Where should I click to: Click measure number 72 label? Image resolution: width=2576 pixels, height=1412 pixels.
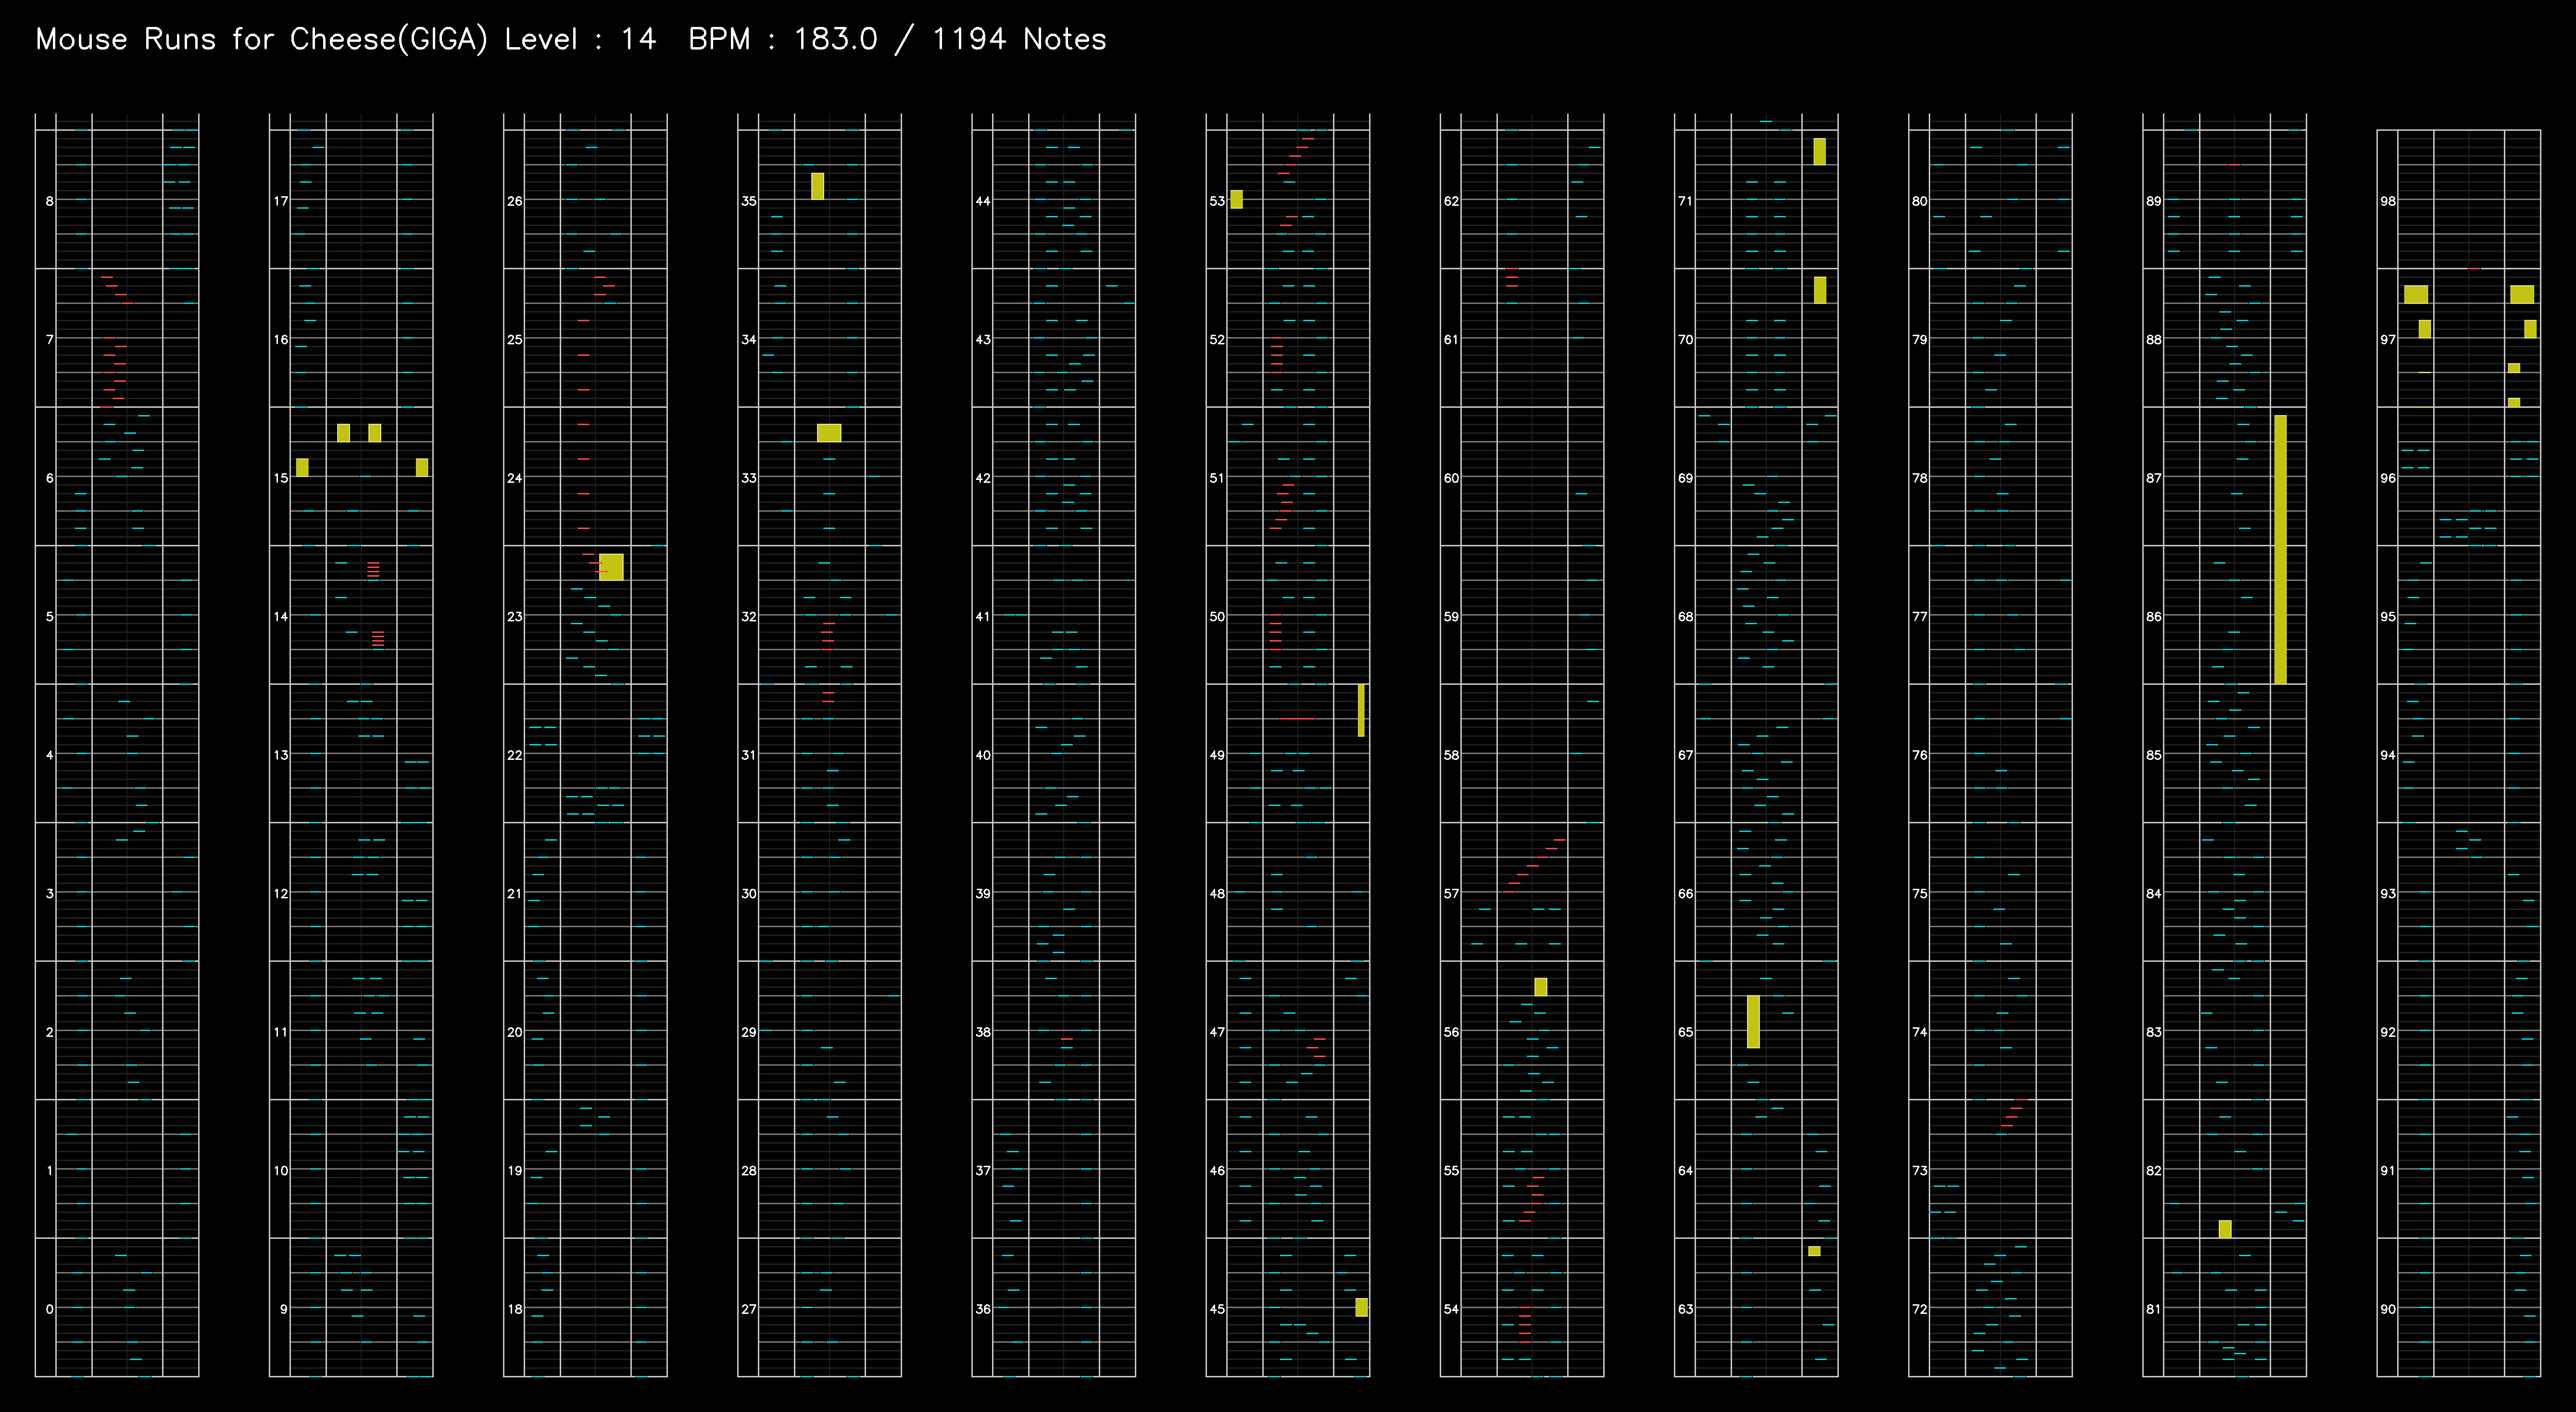pyautogui.click(x=1920, y=1309)
